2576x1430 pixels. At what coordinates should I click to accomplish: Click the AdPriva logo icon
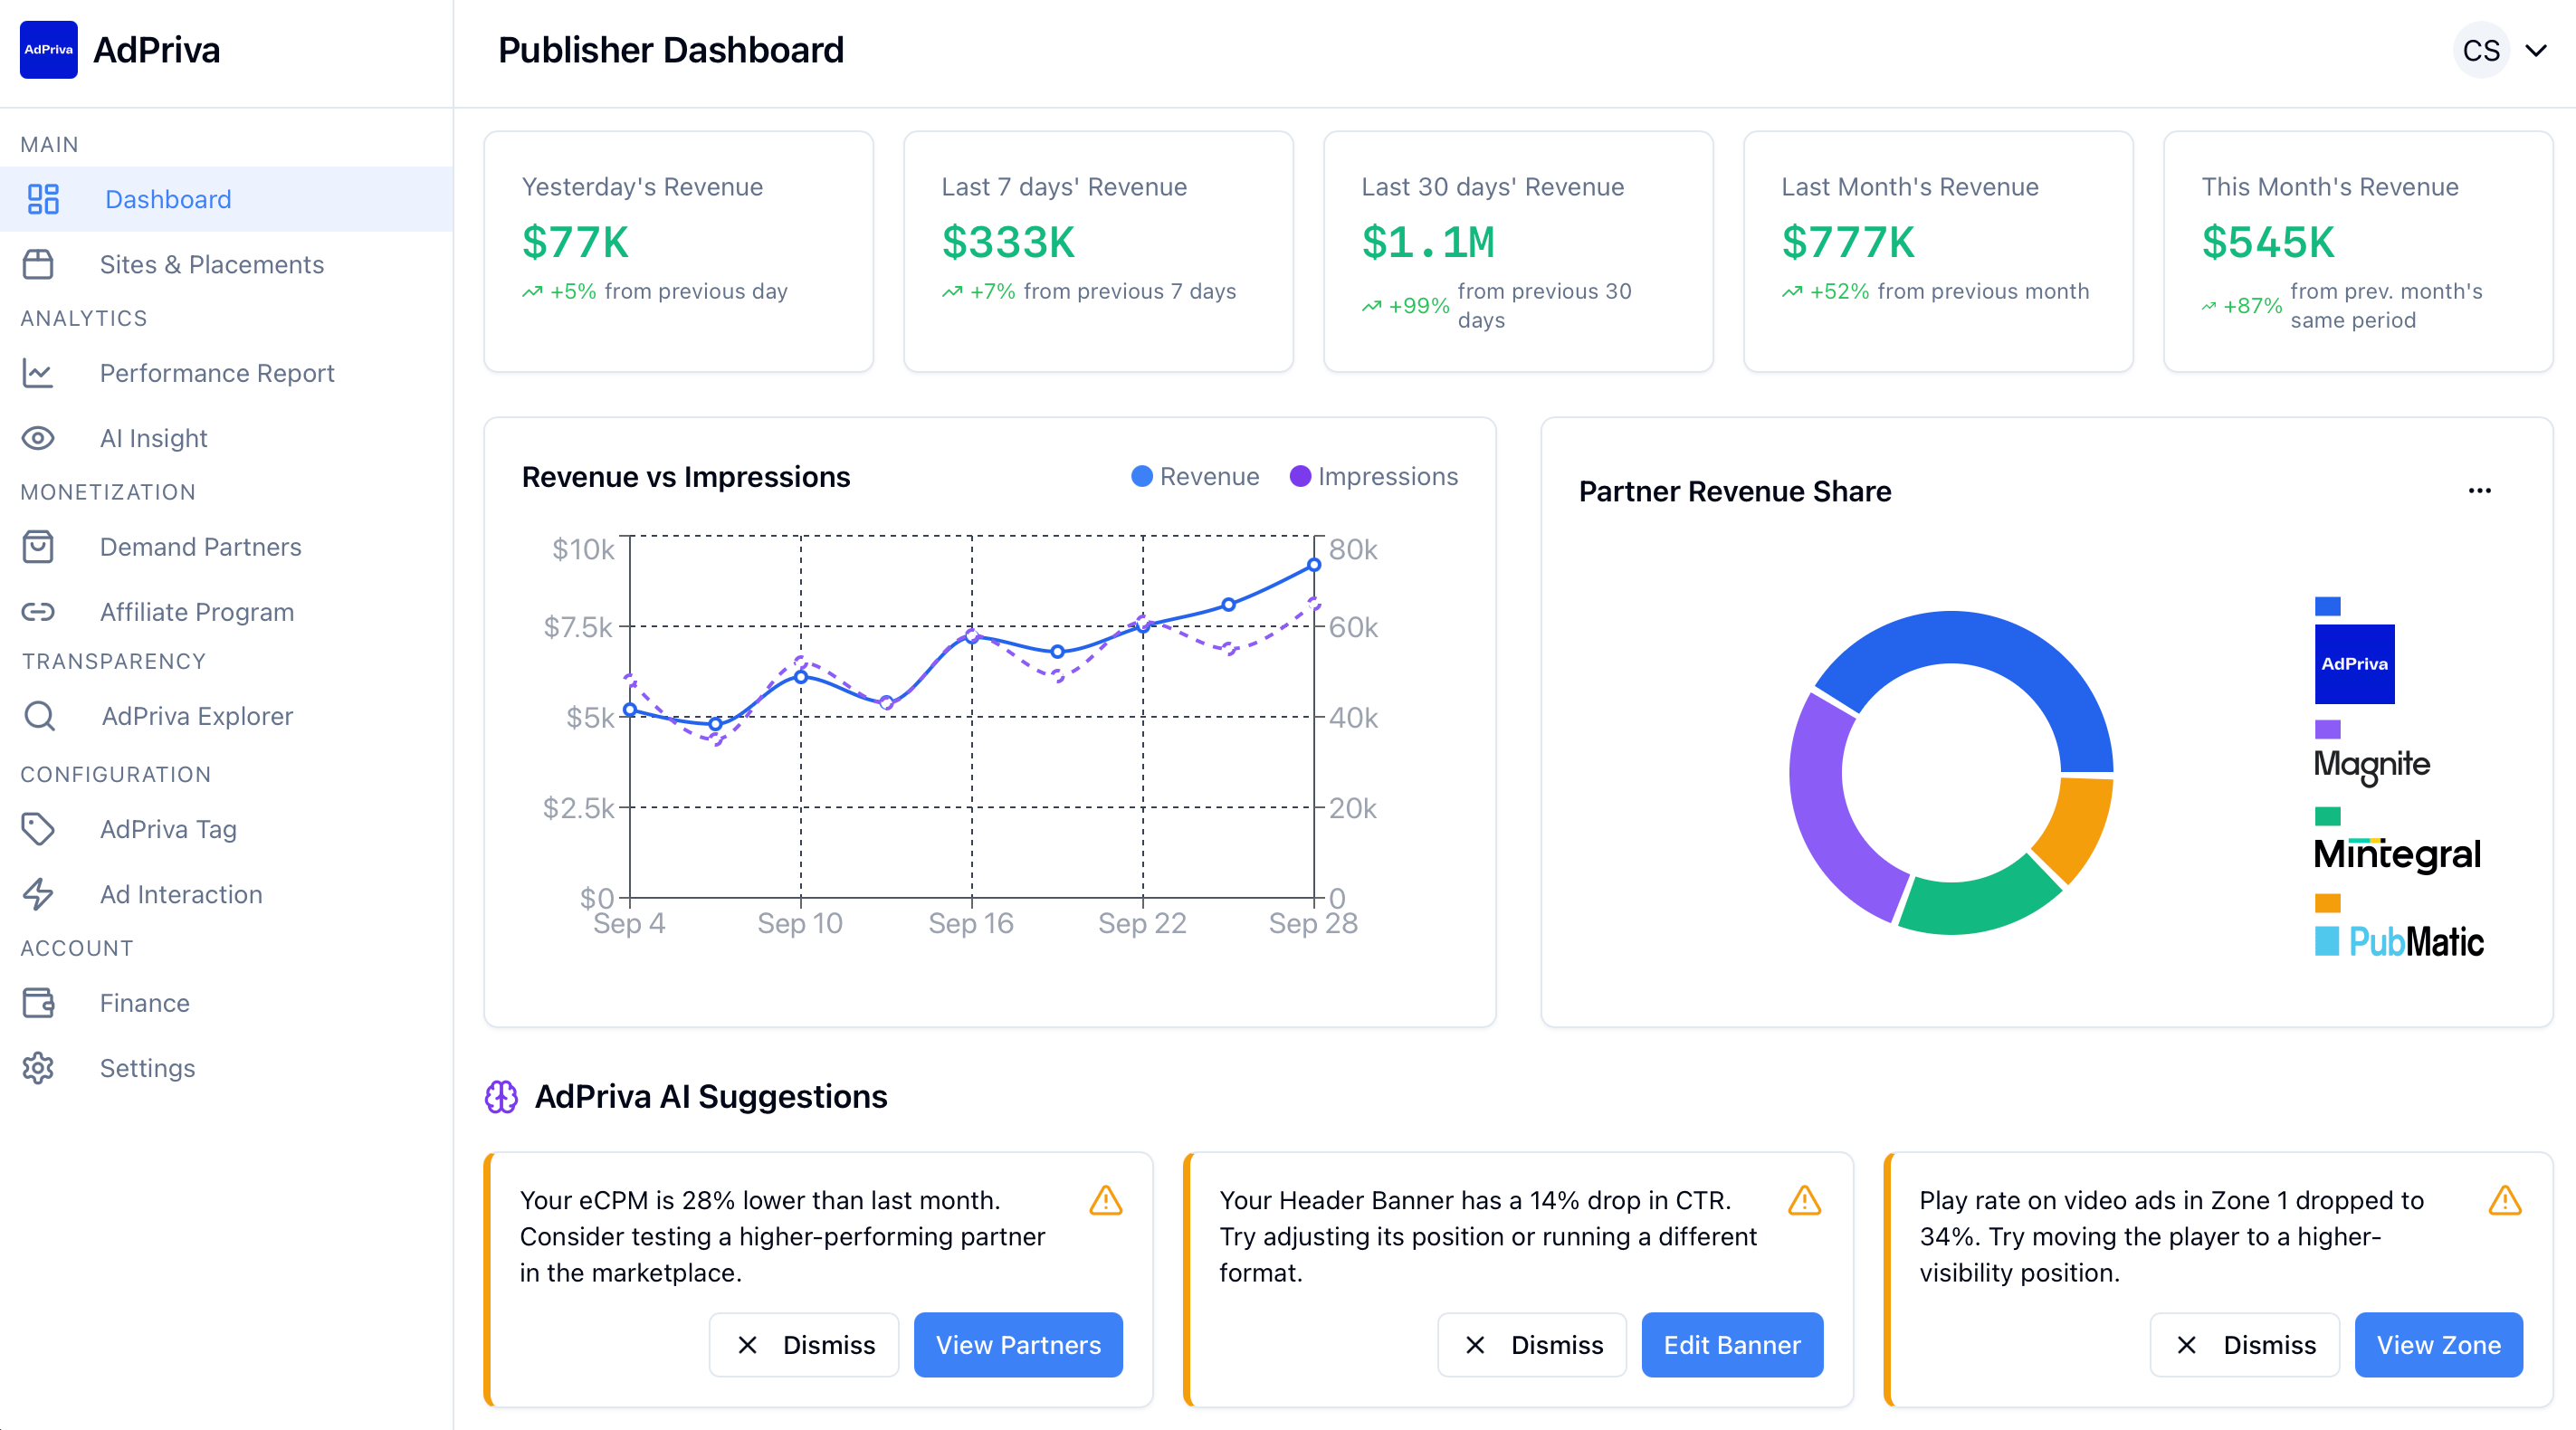point(48,50)
